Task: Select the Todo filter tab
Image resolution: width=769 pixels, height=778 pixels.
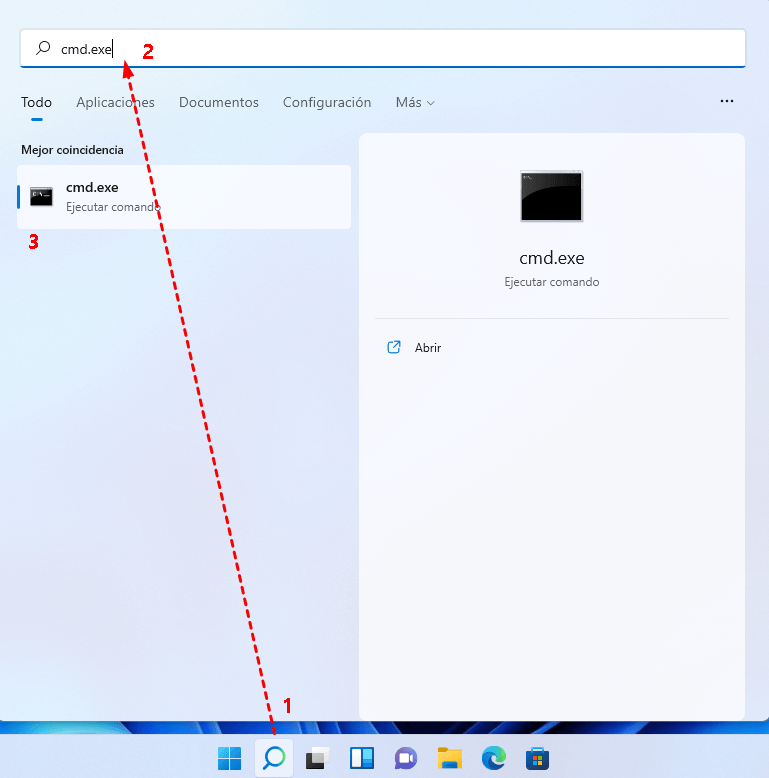Action: (x=36, y=102)
